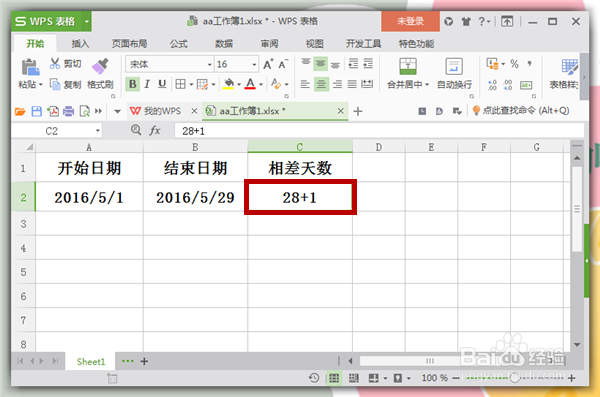Click the print preview icon

tap(84, 111)
